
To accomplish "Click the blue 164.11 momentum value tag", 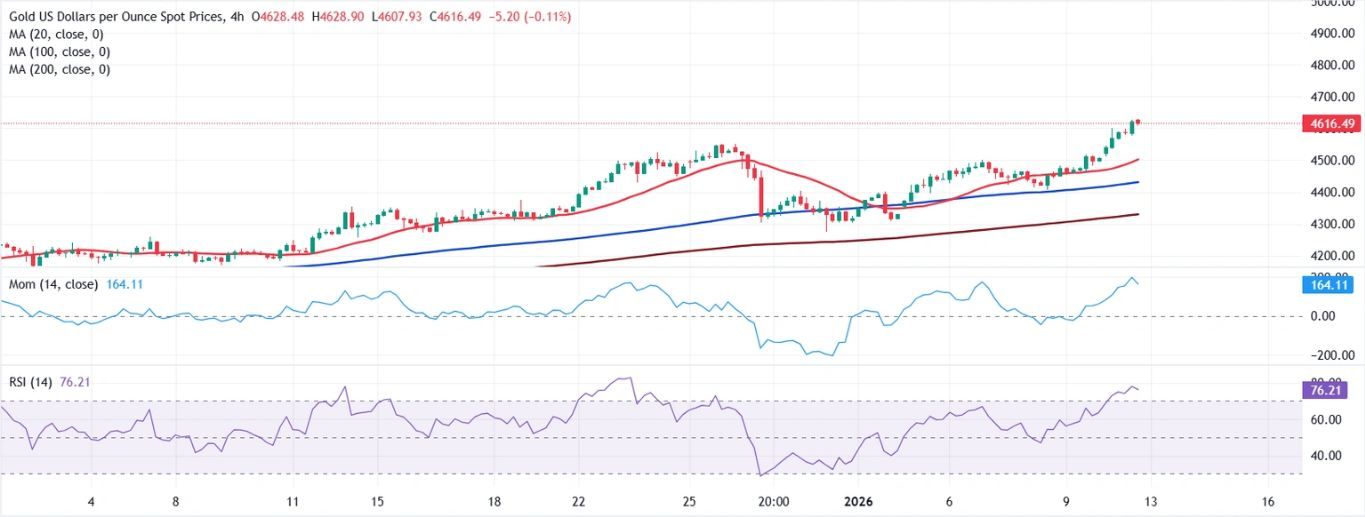I will (x=1330, y=285).
